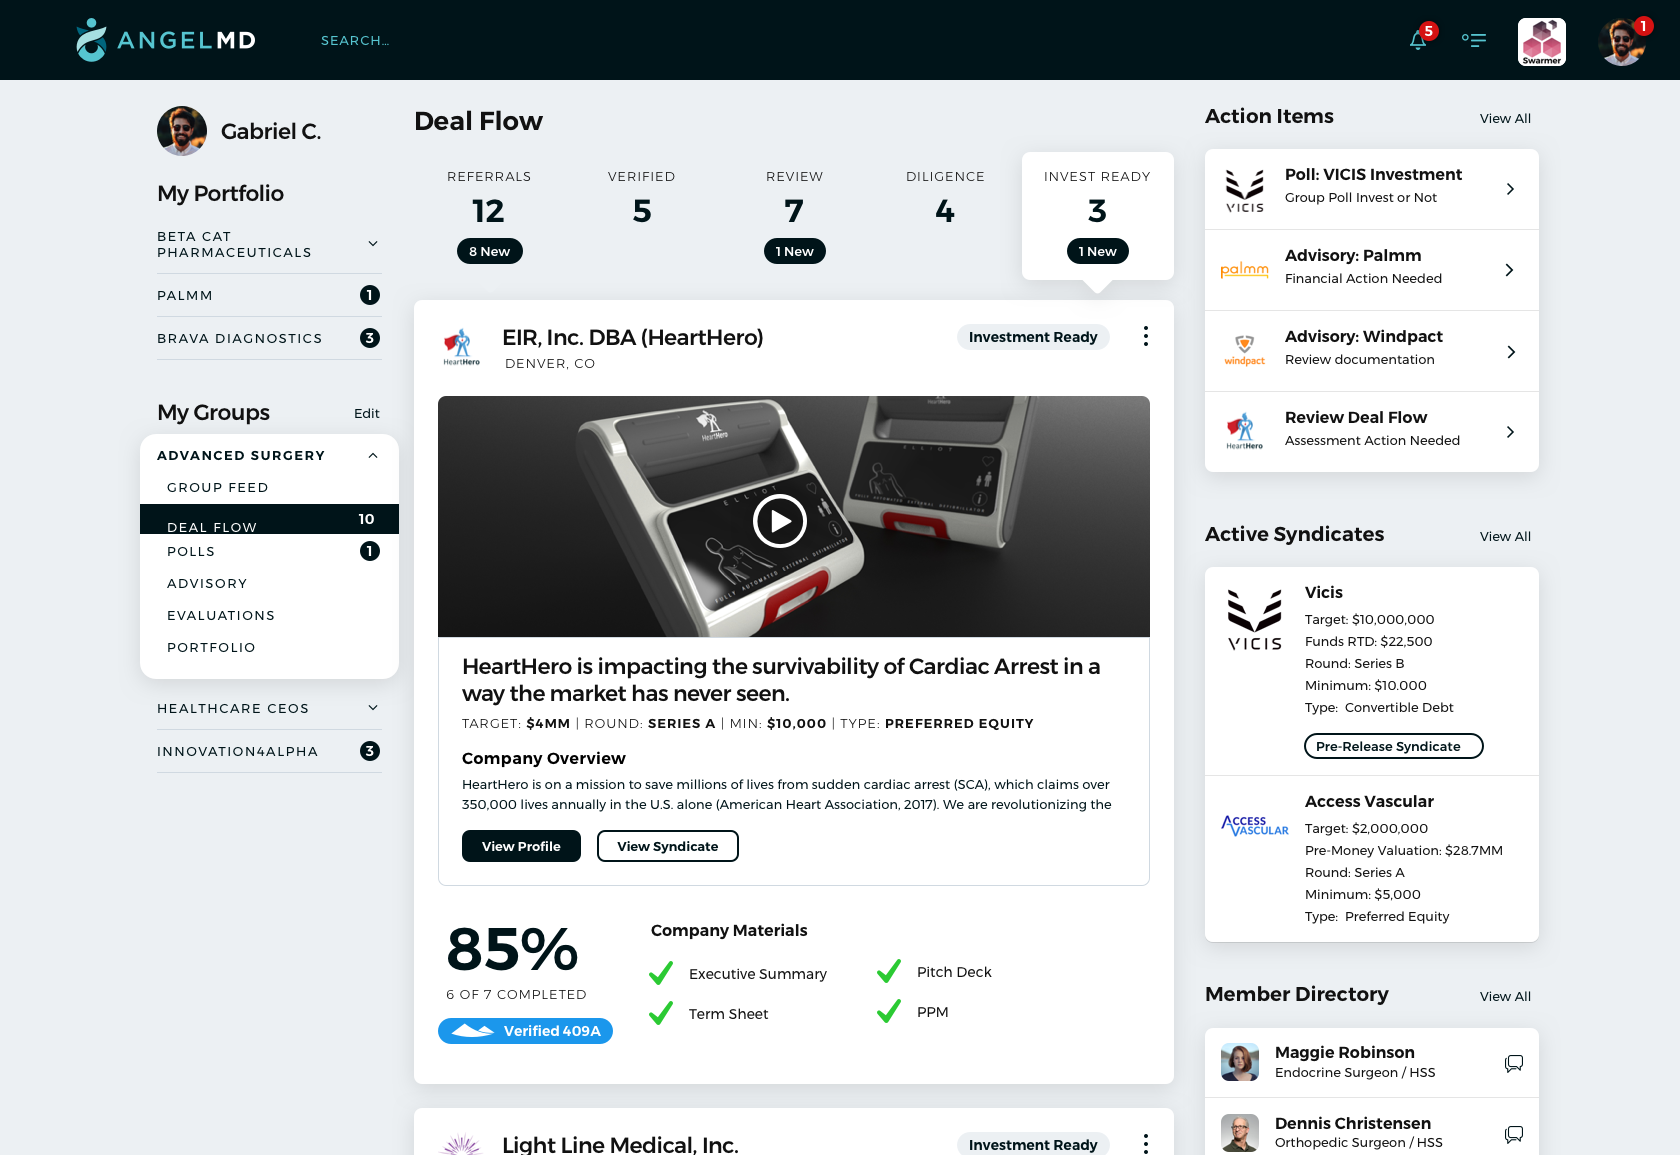Click the Access Vascular logo
This screenshot has height=1155, width=1680.
point(1255,825)
